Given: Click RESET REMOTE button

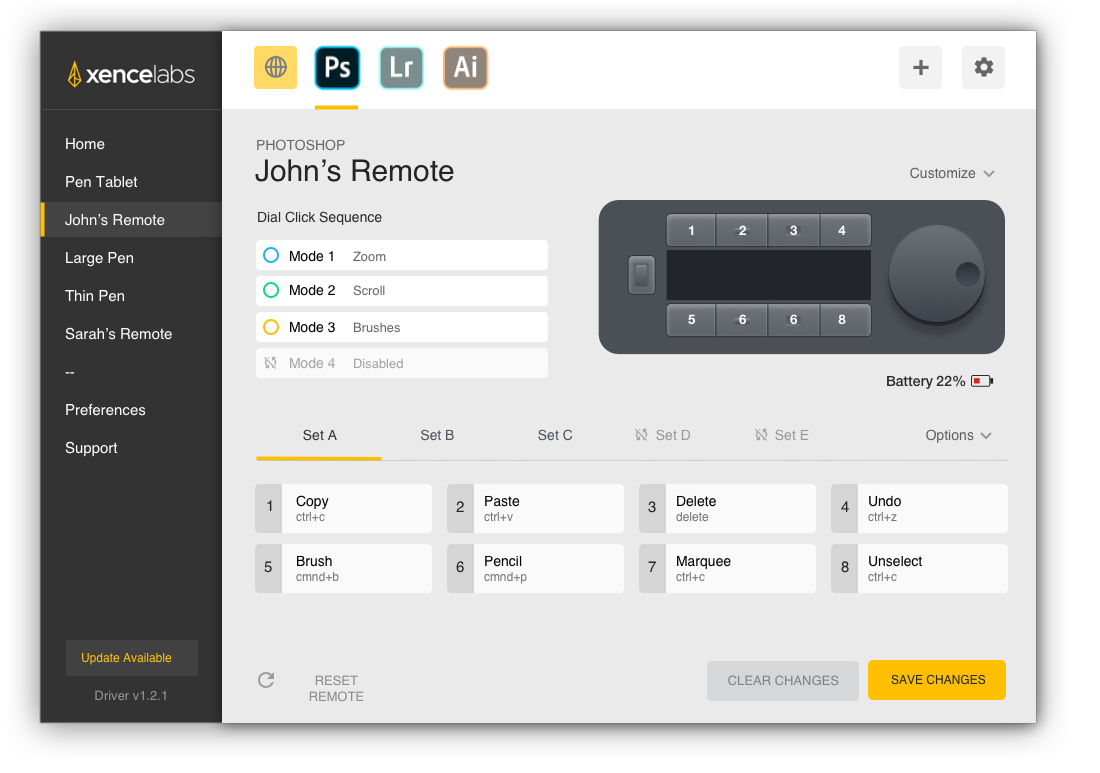Looking at the screenshot, I should coord(336,688).
